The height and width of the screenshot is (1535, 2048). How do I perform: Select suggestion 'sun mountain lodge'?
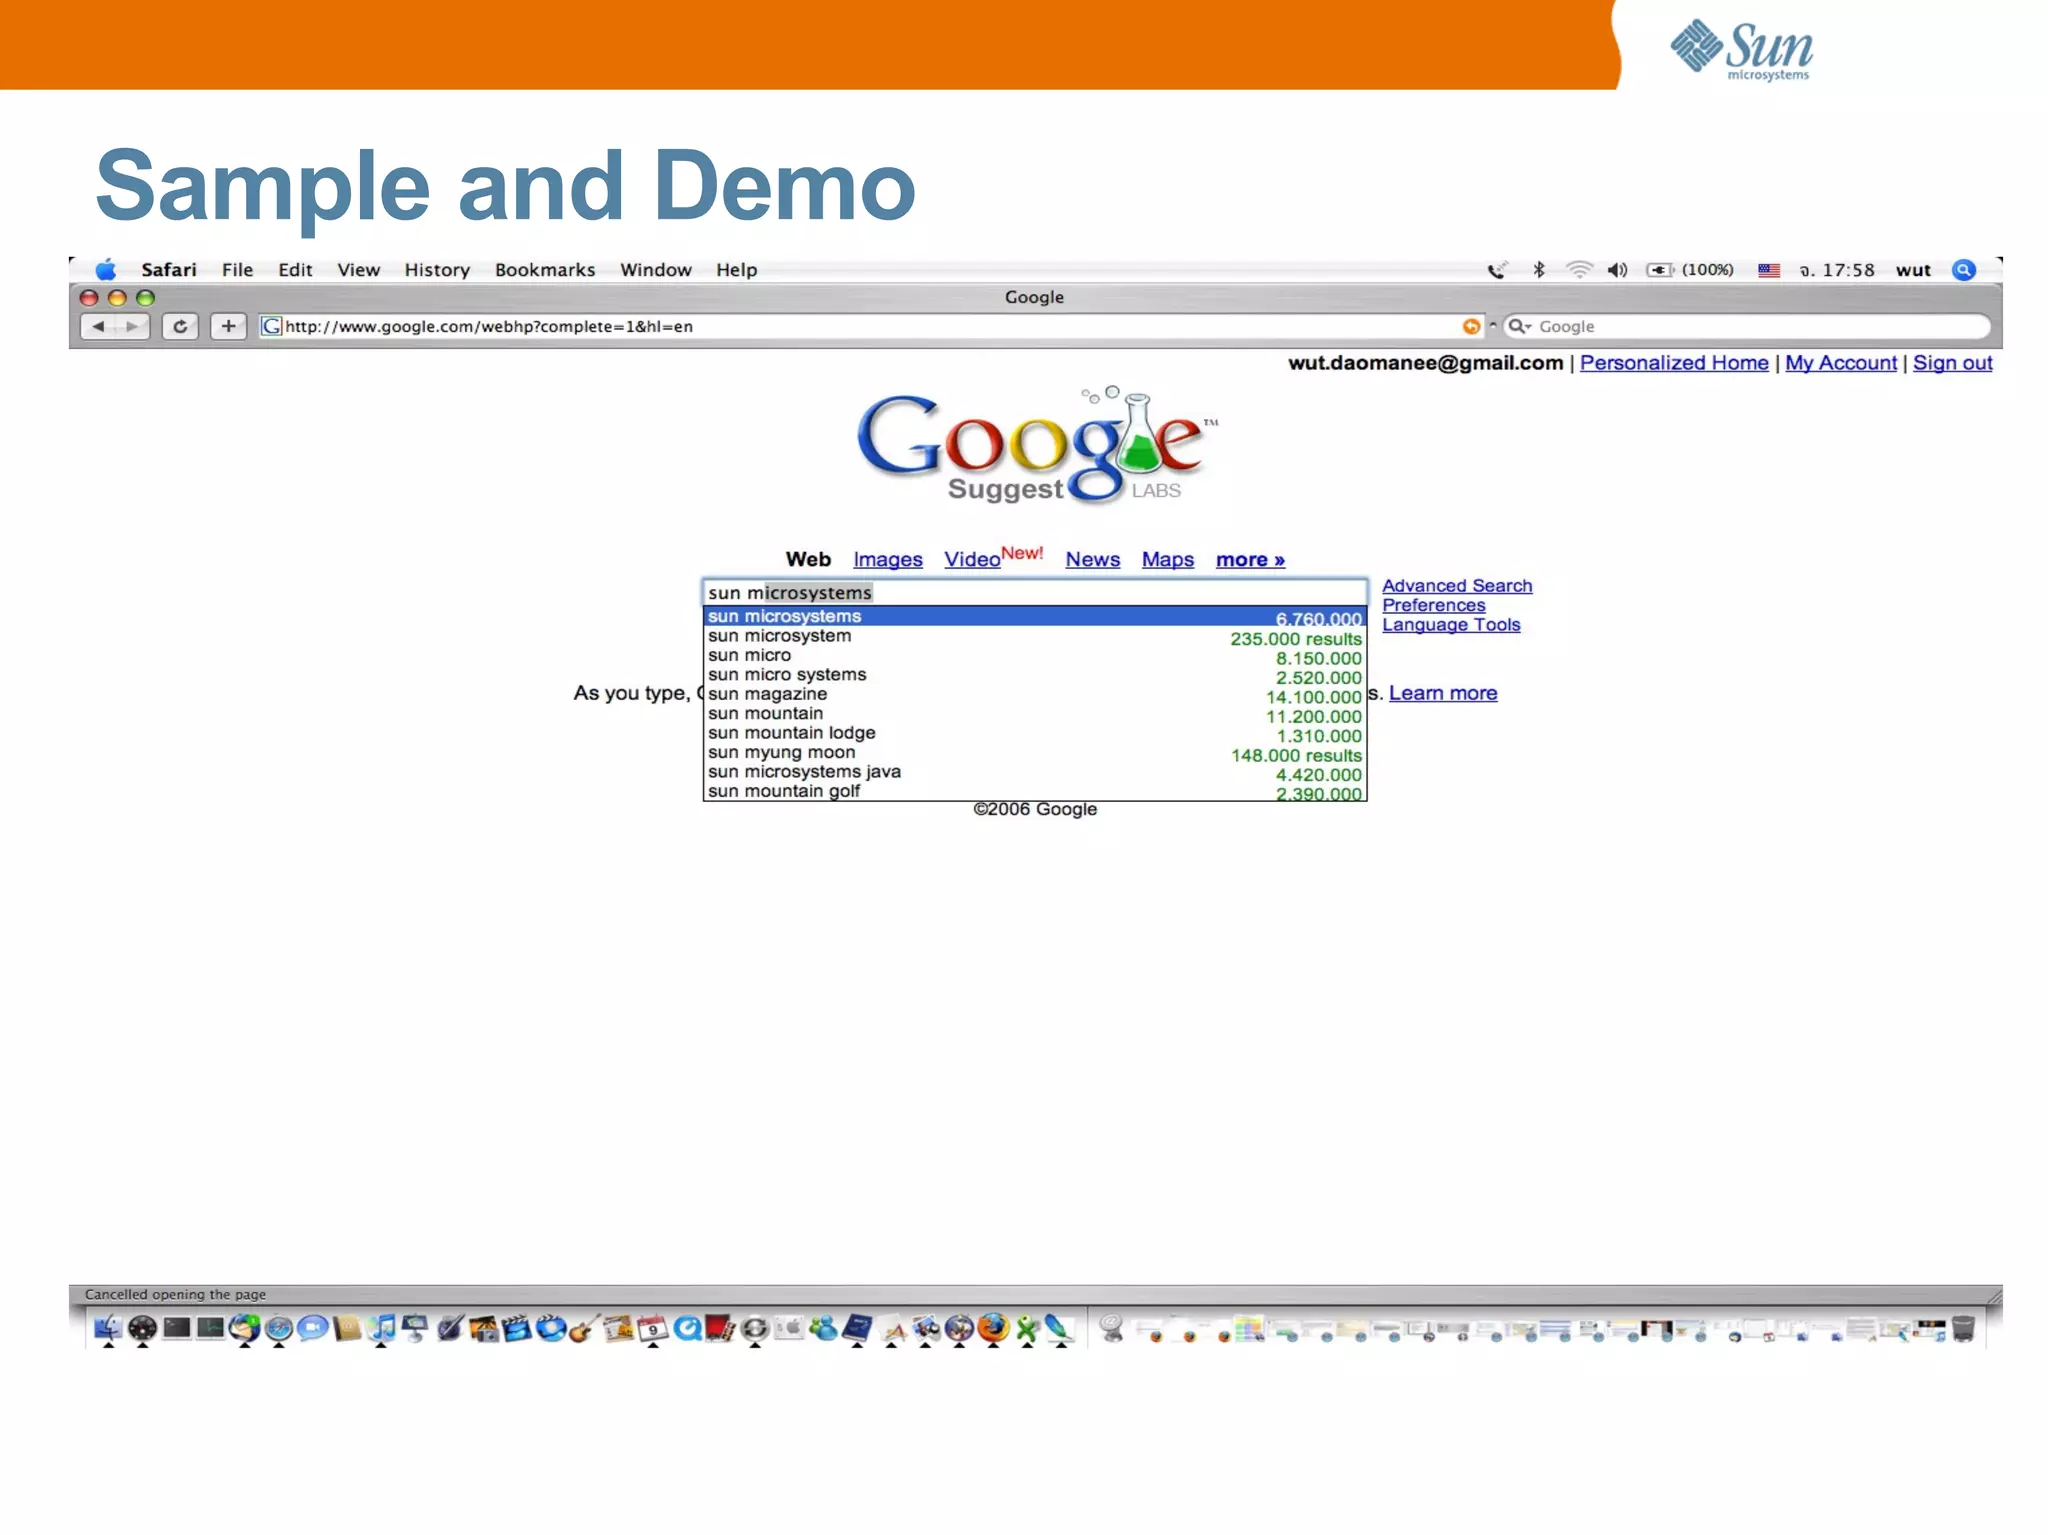[1035, 733]
